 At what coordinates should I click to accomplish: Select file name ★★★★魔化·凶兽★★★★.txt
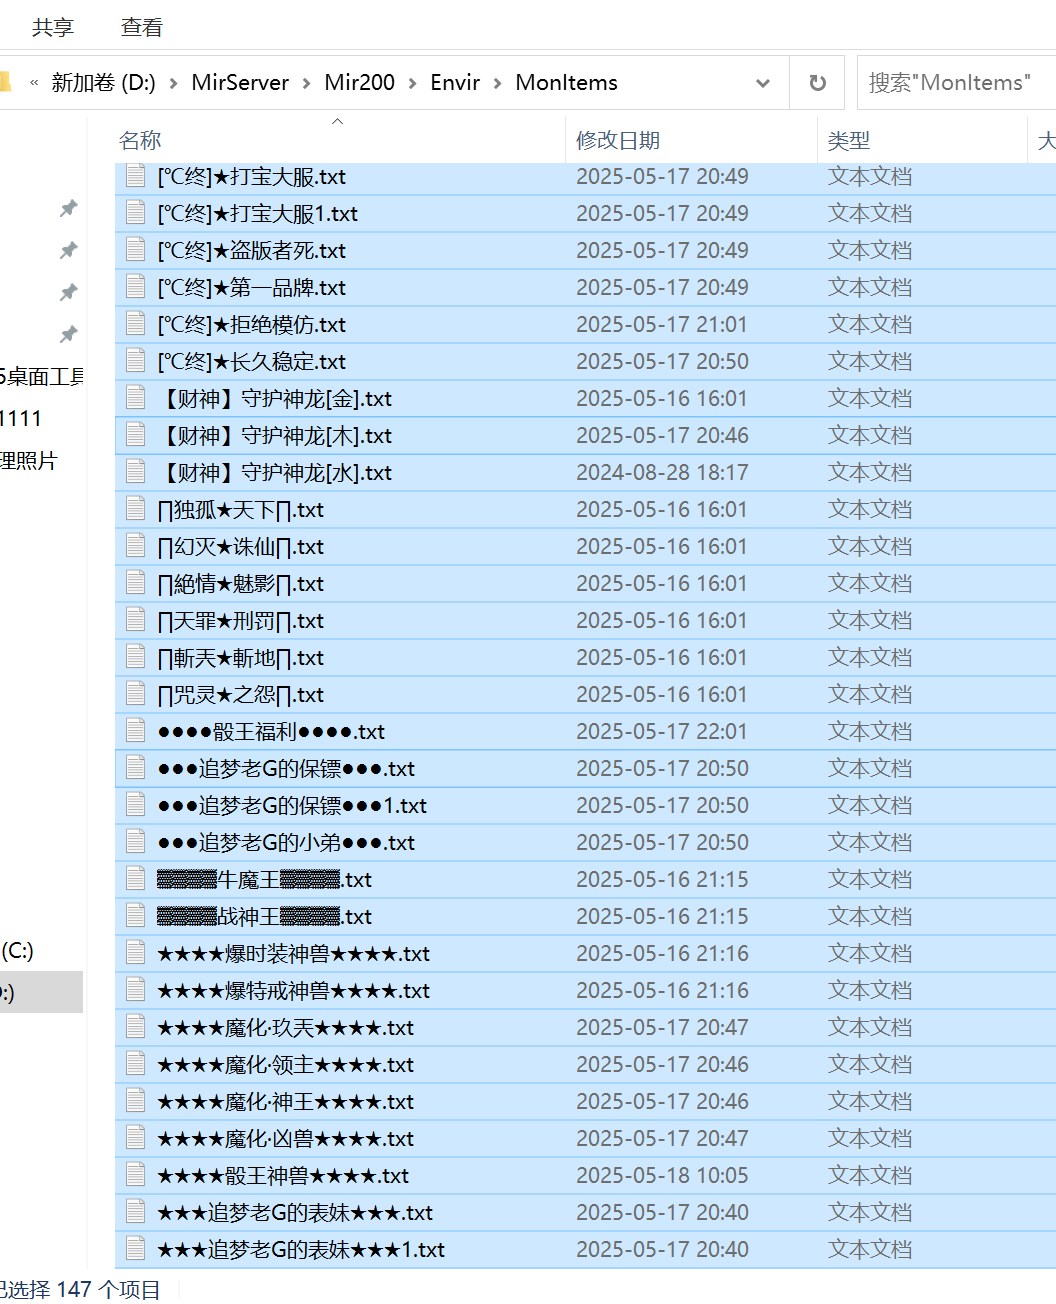(285, 1139)
